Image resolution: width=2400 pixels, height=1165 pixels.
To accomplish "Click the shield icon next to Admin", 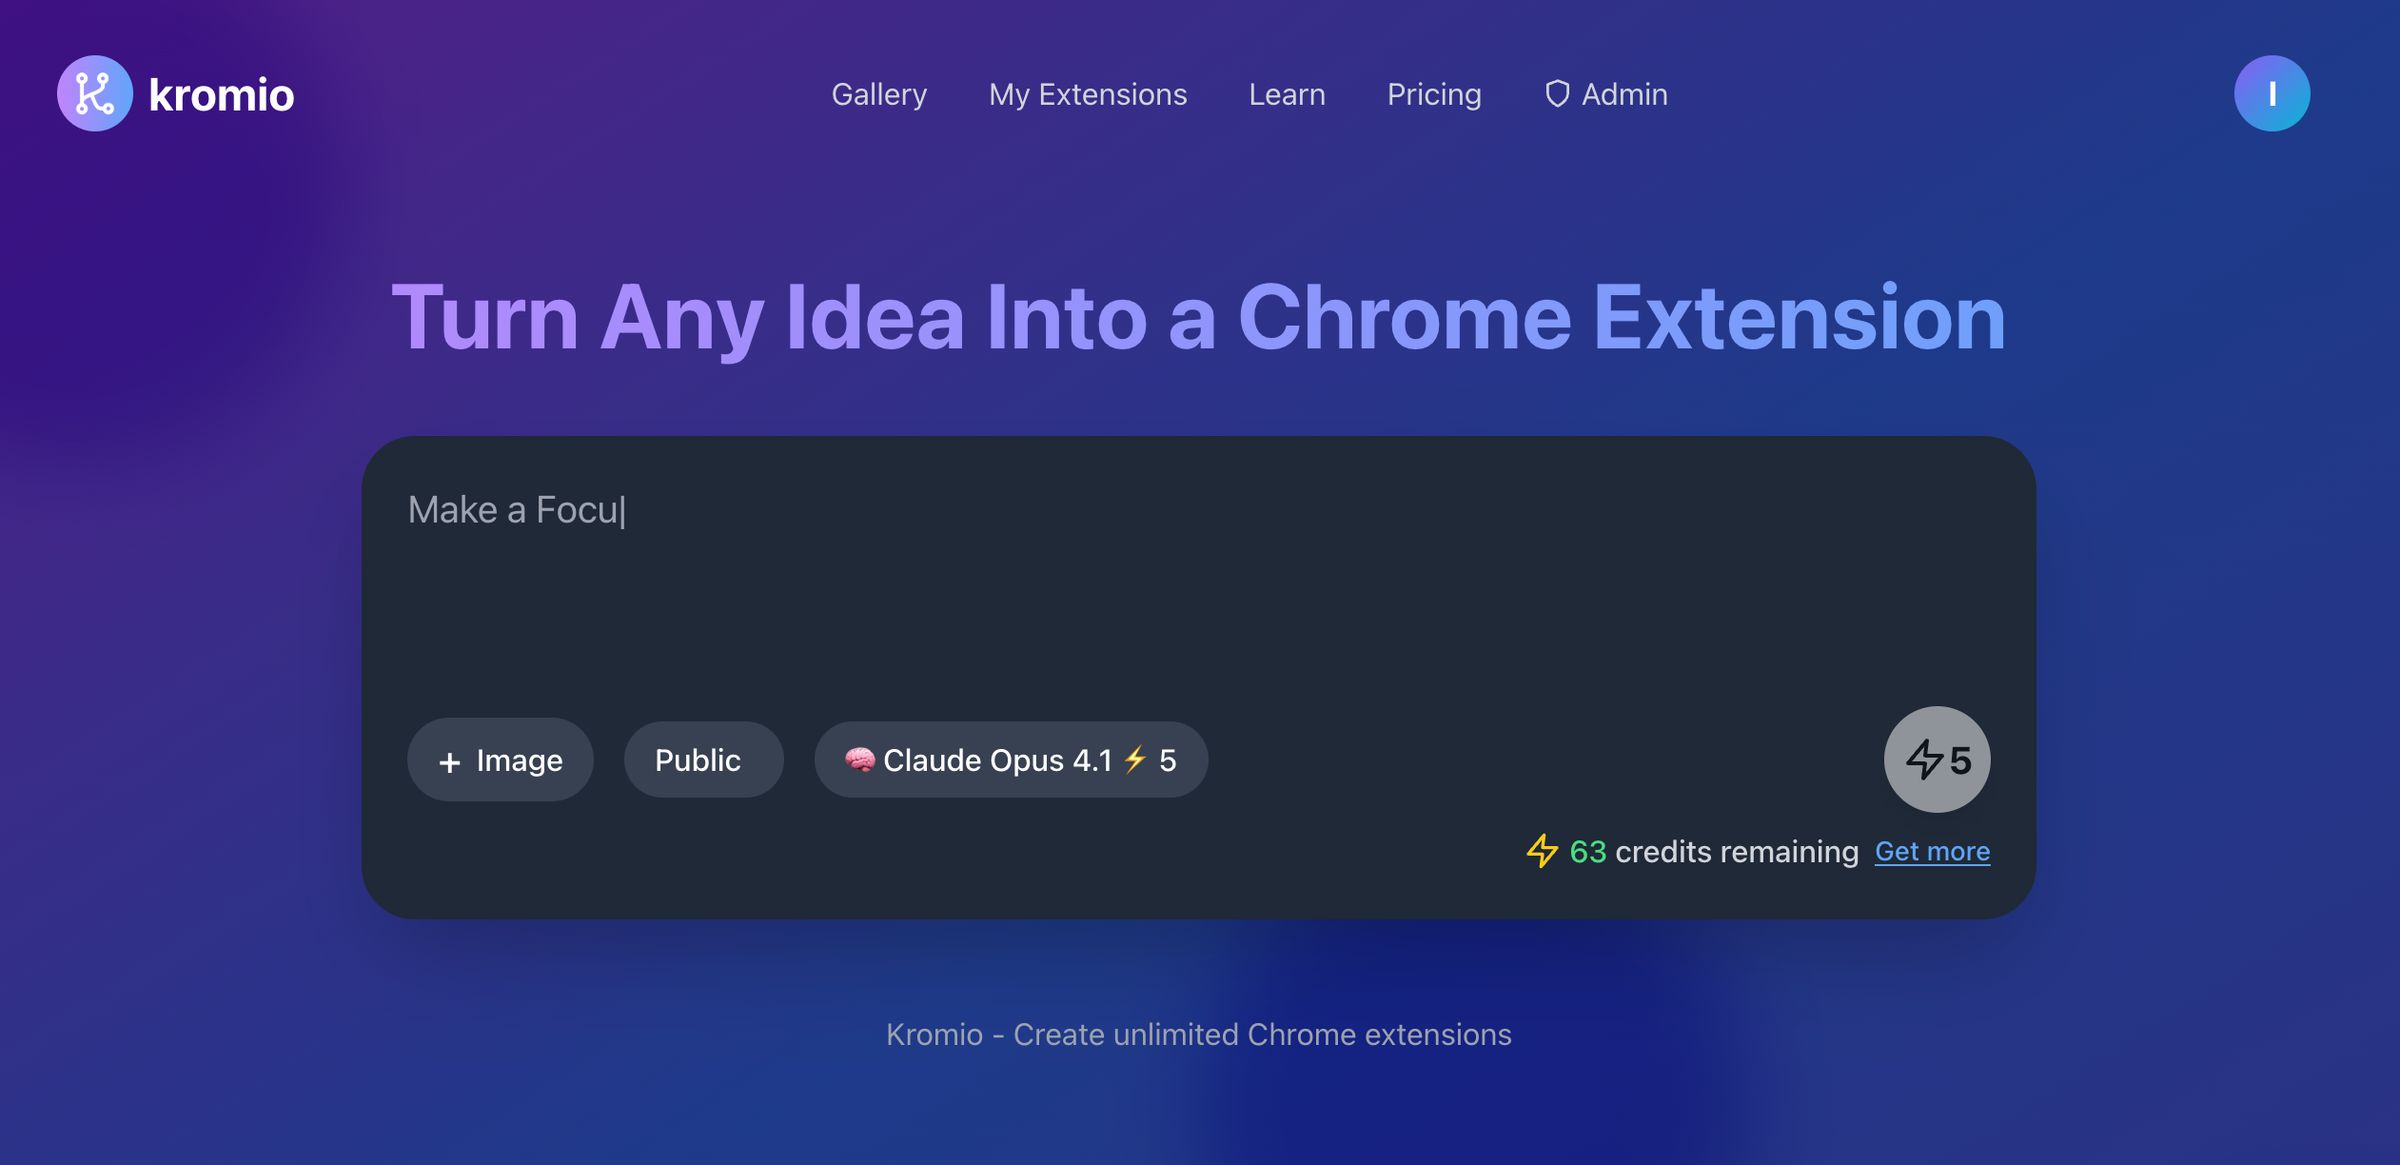I will click(1557, 93).
